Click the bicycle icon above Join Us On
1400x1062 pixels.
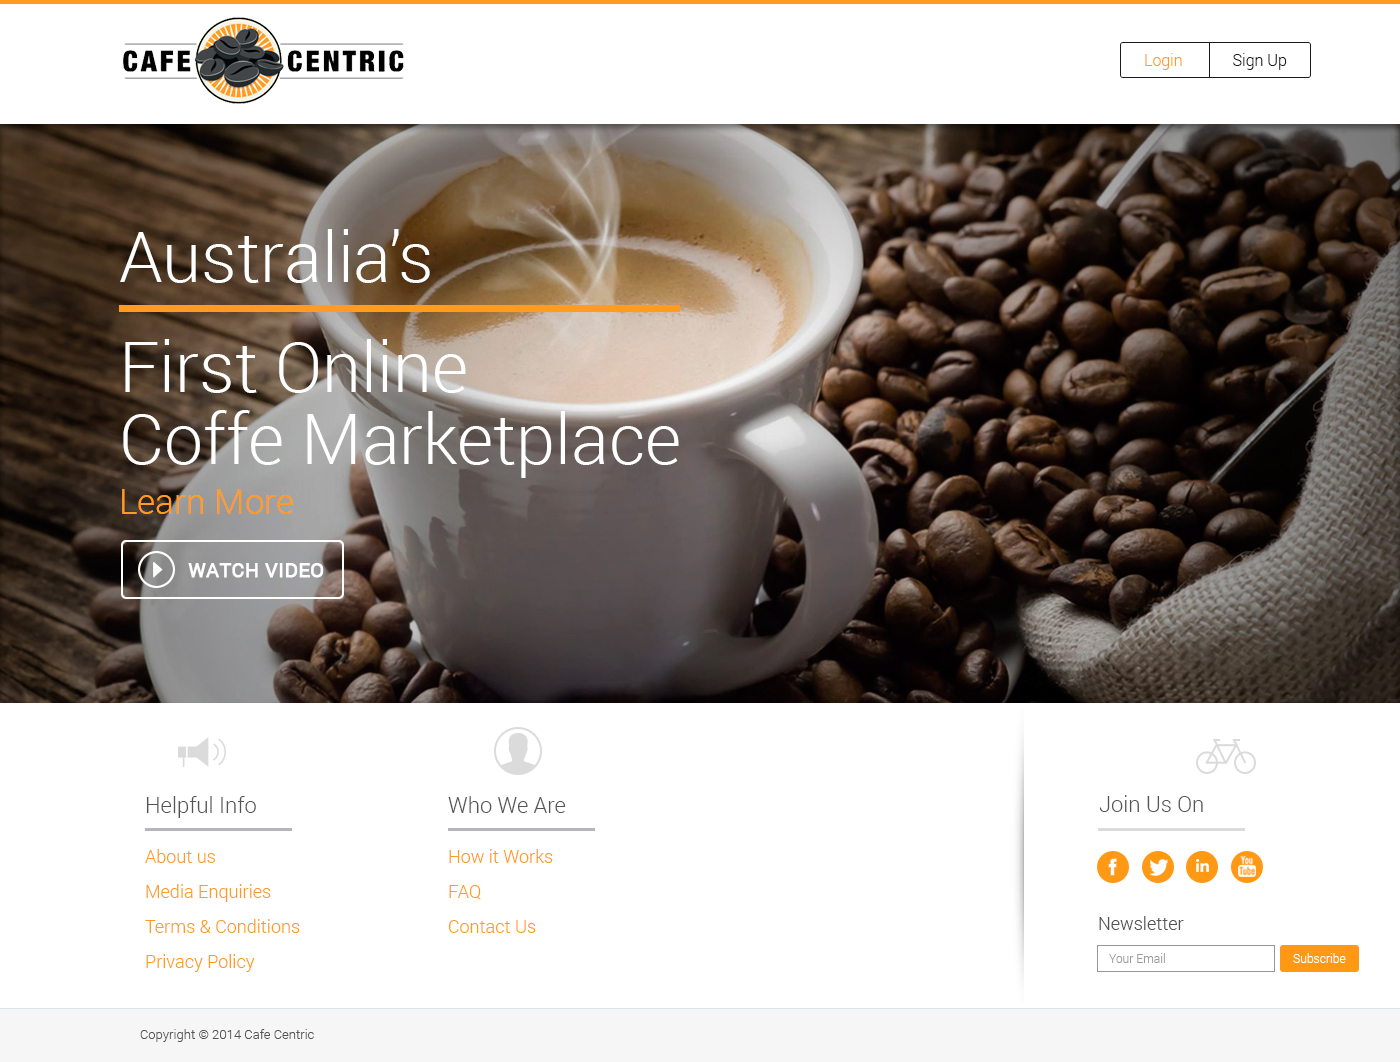coord(1226,756)
